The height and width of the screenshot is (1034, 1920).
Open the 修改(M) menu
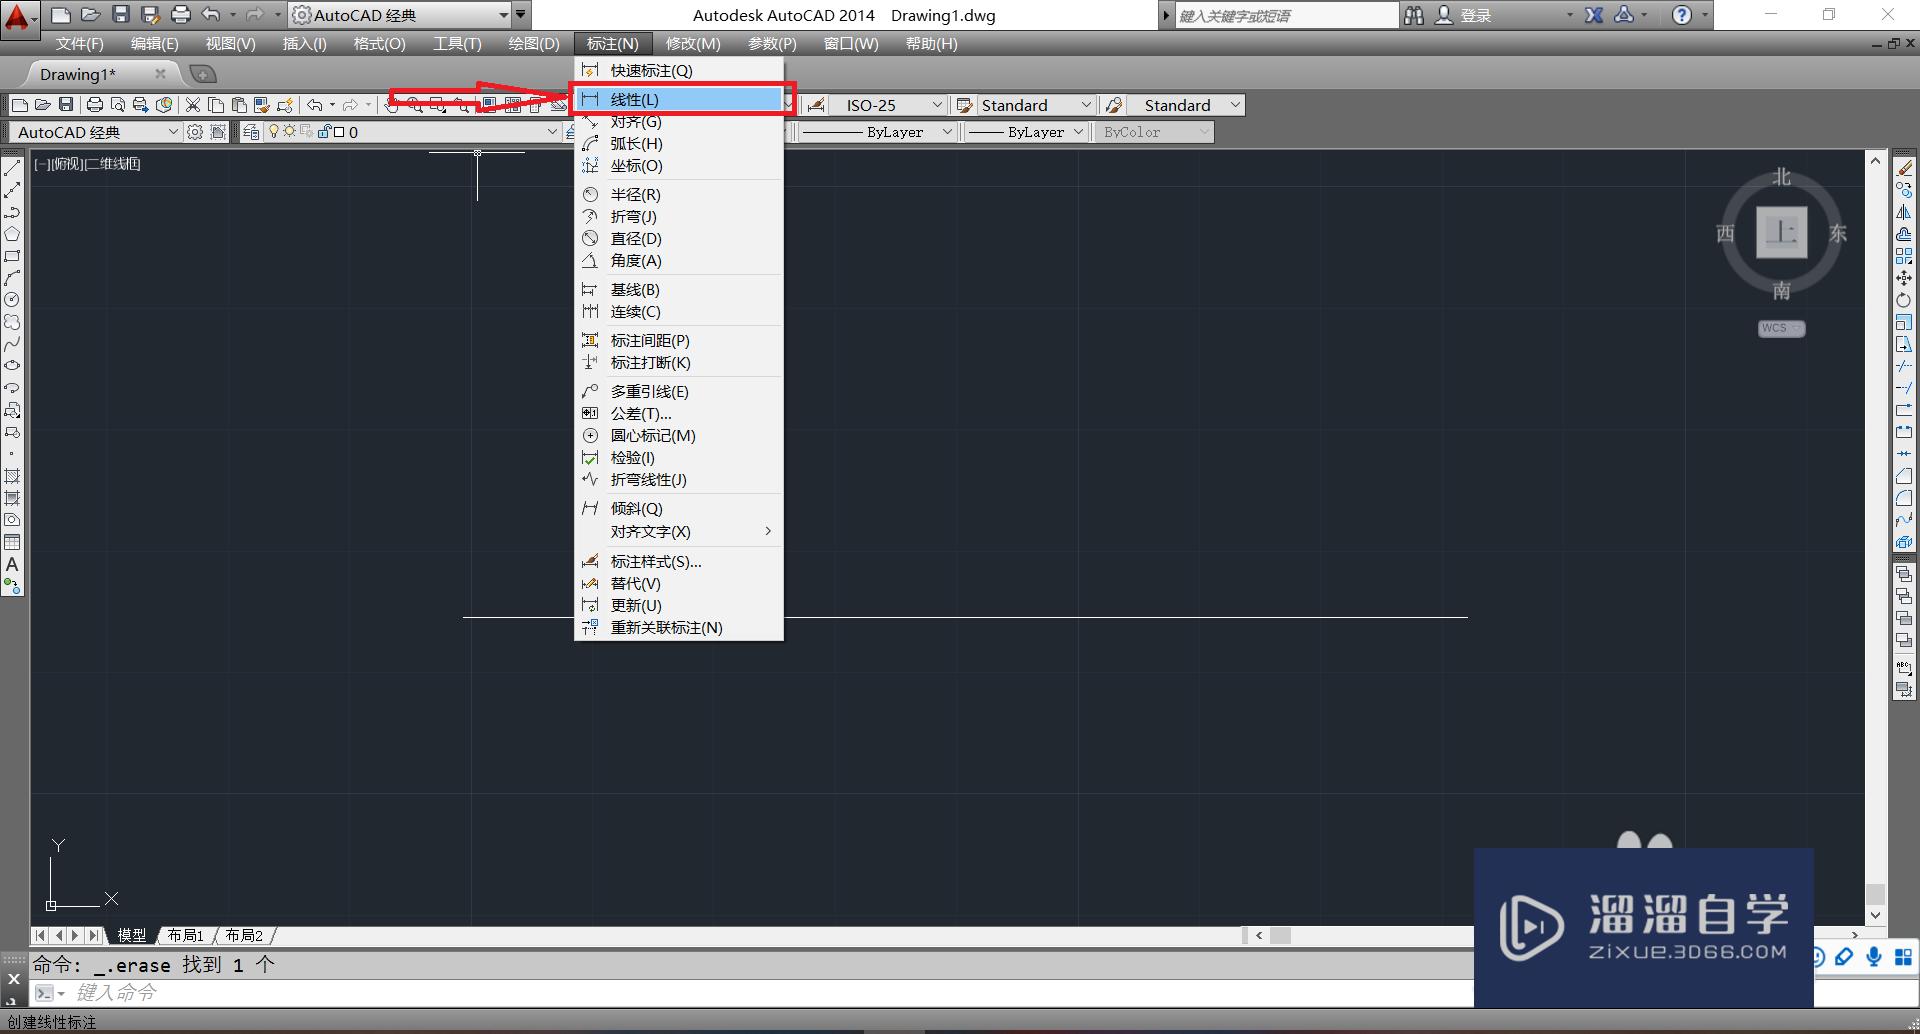click(x=693, y=44)
